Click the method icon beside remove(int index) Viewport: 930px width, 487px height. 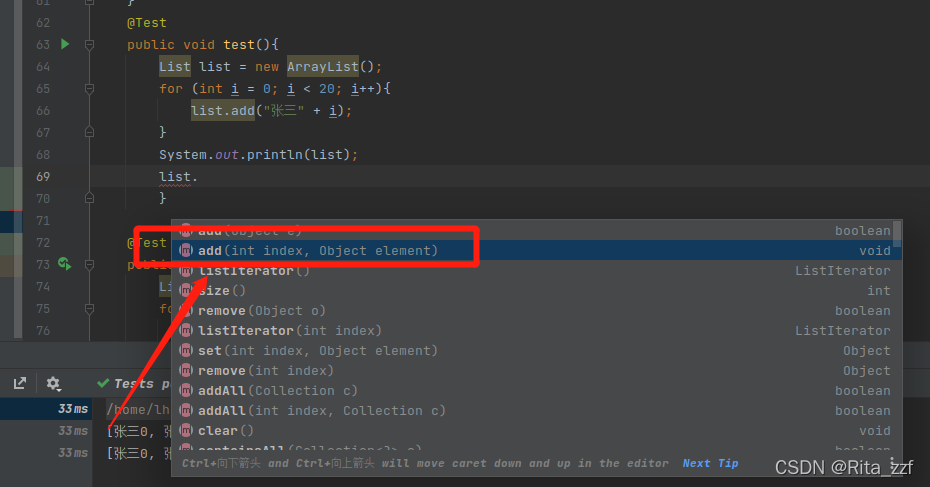[x=186, y=371]
